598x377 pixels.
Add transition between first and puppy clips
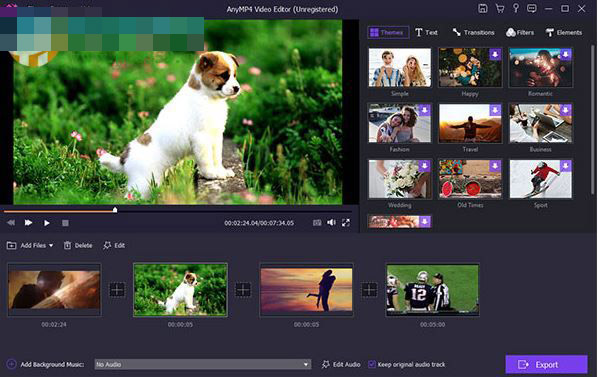tap(117, 290)
